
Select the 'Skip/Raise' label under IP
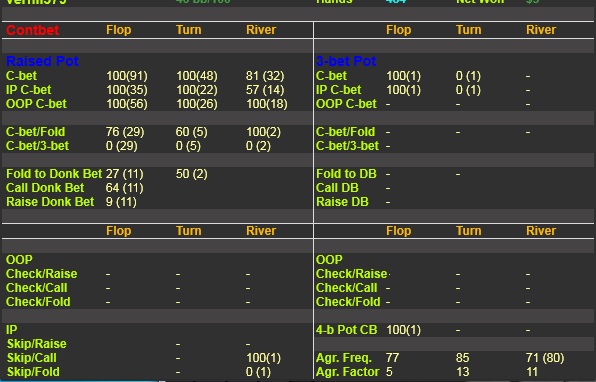37,344
